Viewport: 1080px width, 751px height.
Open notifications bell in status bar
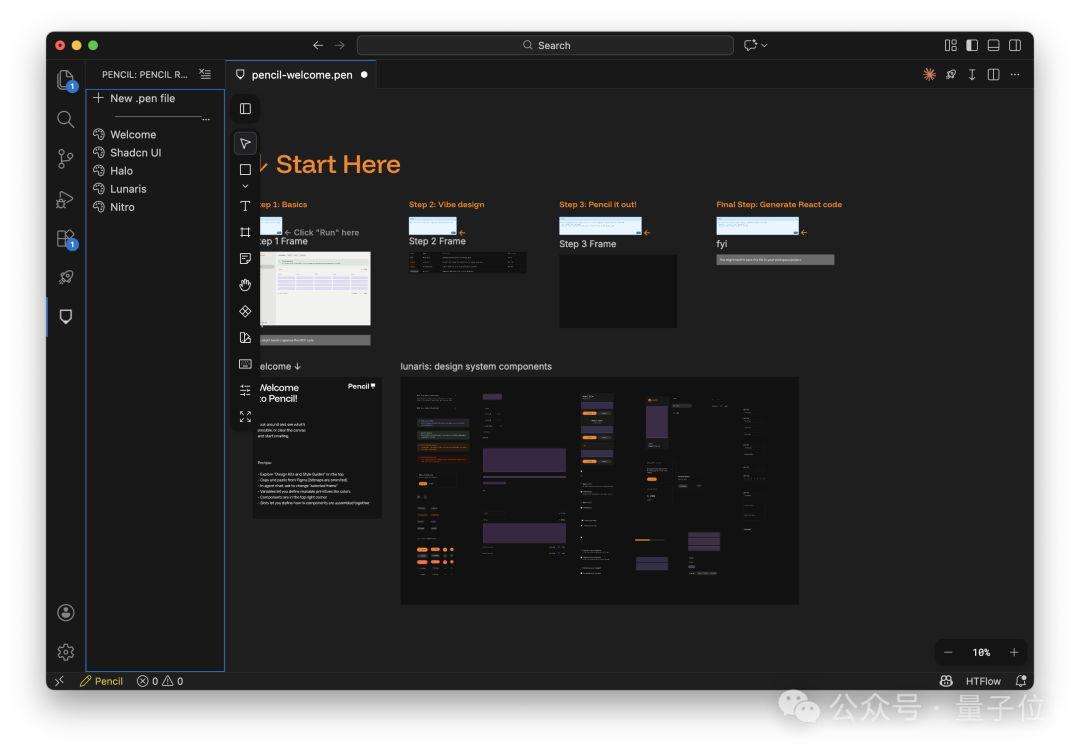(1021, 681)
